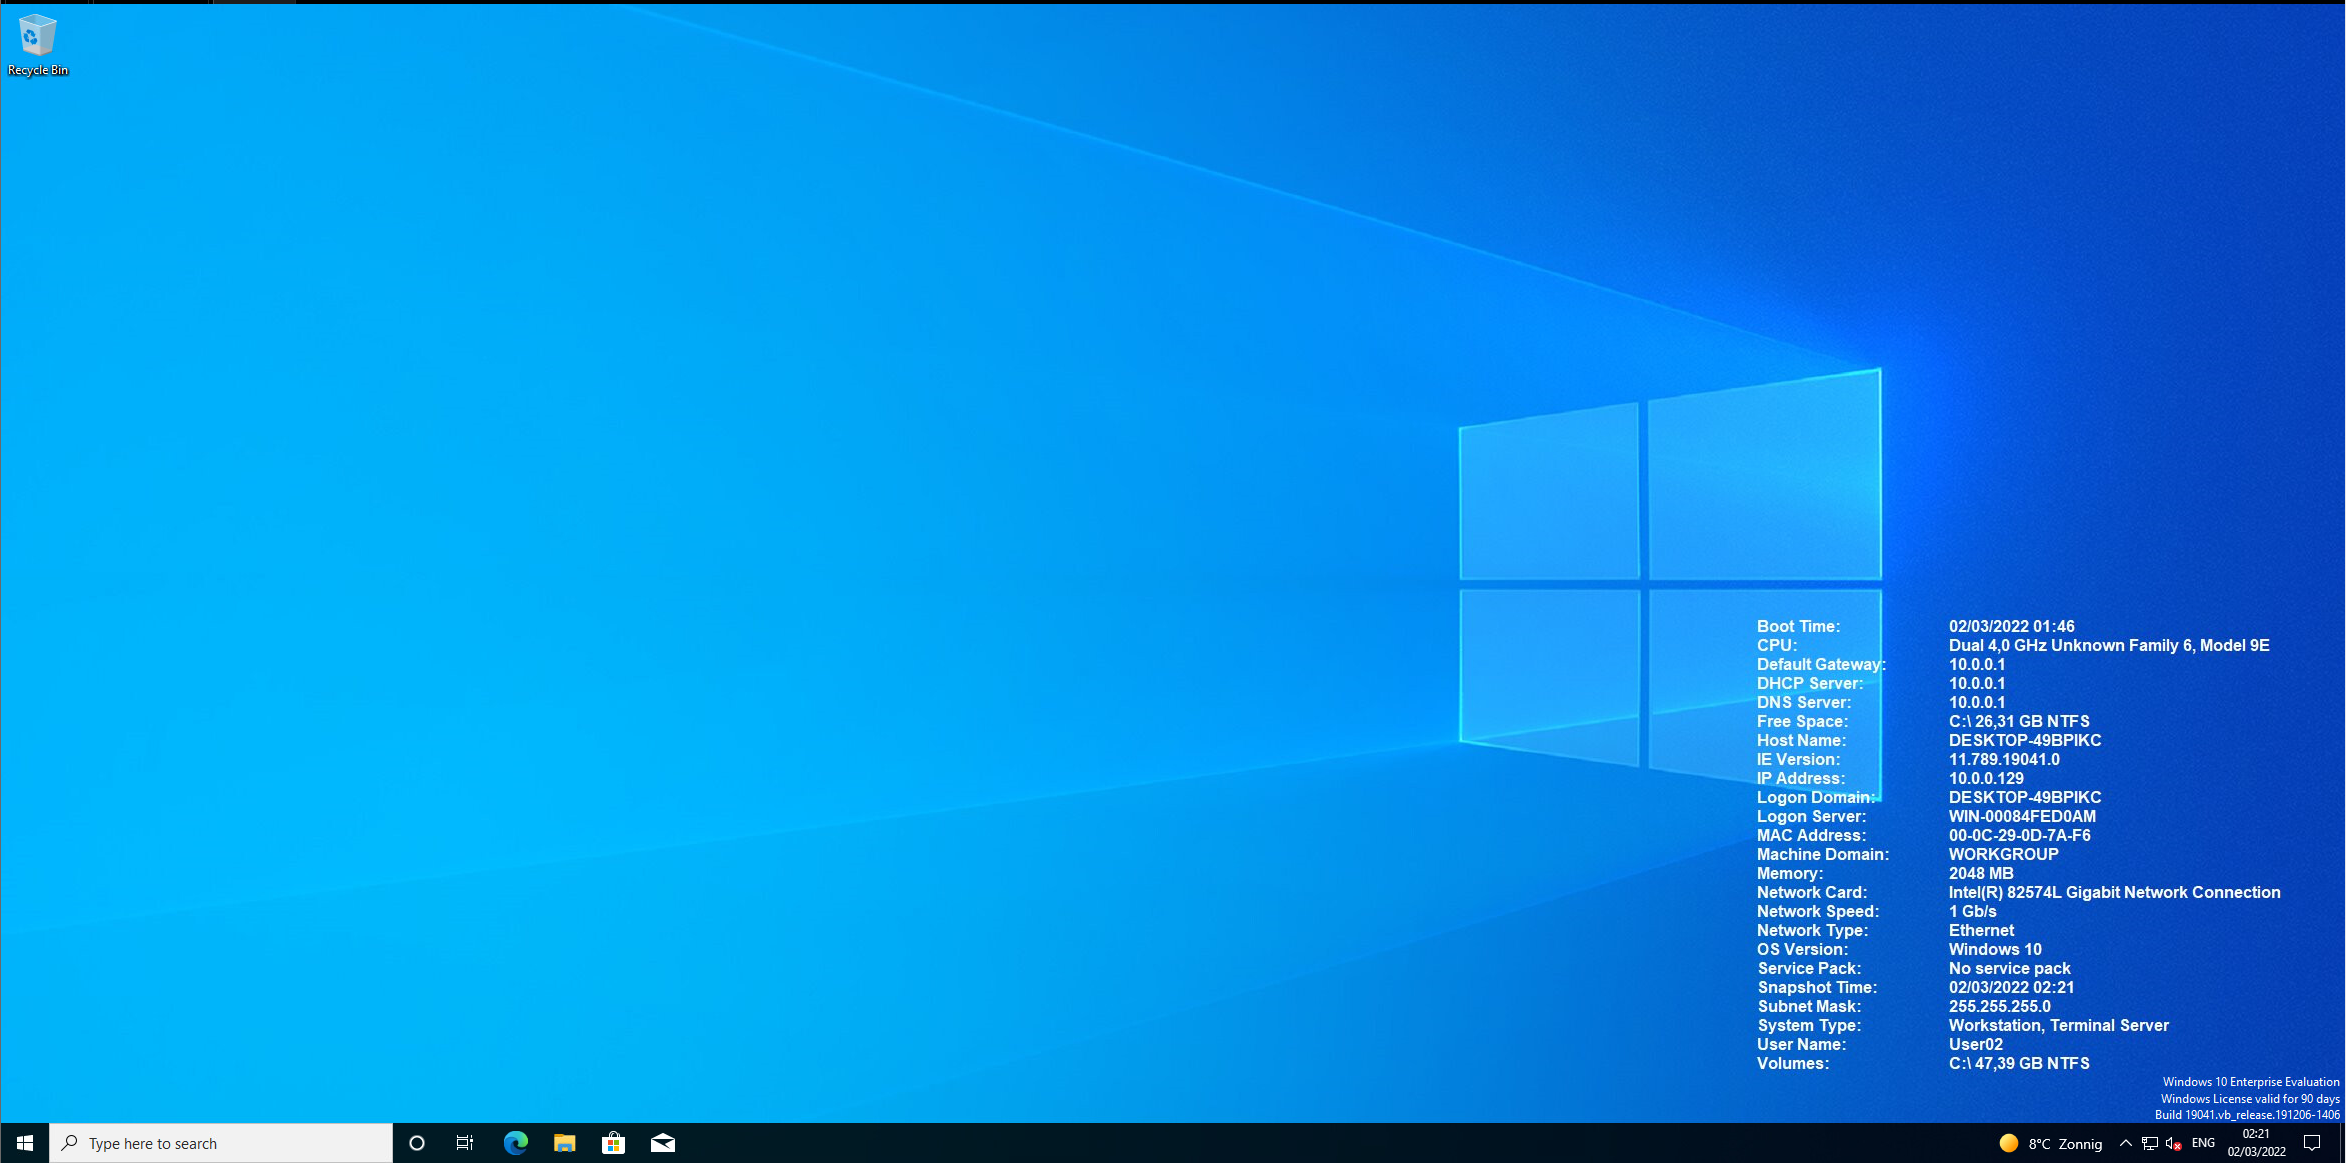Open File Explorer from the taskbar

click(x=564, y=1143)
